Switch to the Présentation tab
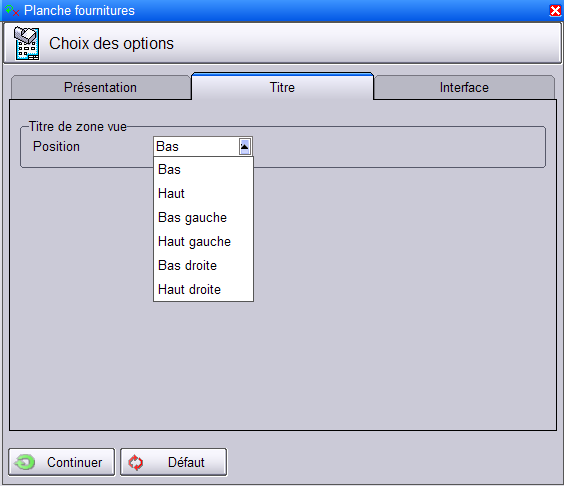Viewport: 564px width, 486px height. coord(101,87)
